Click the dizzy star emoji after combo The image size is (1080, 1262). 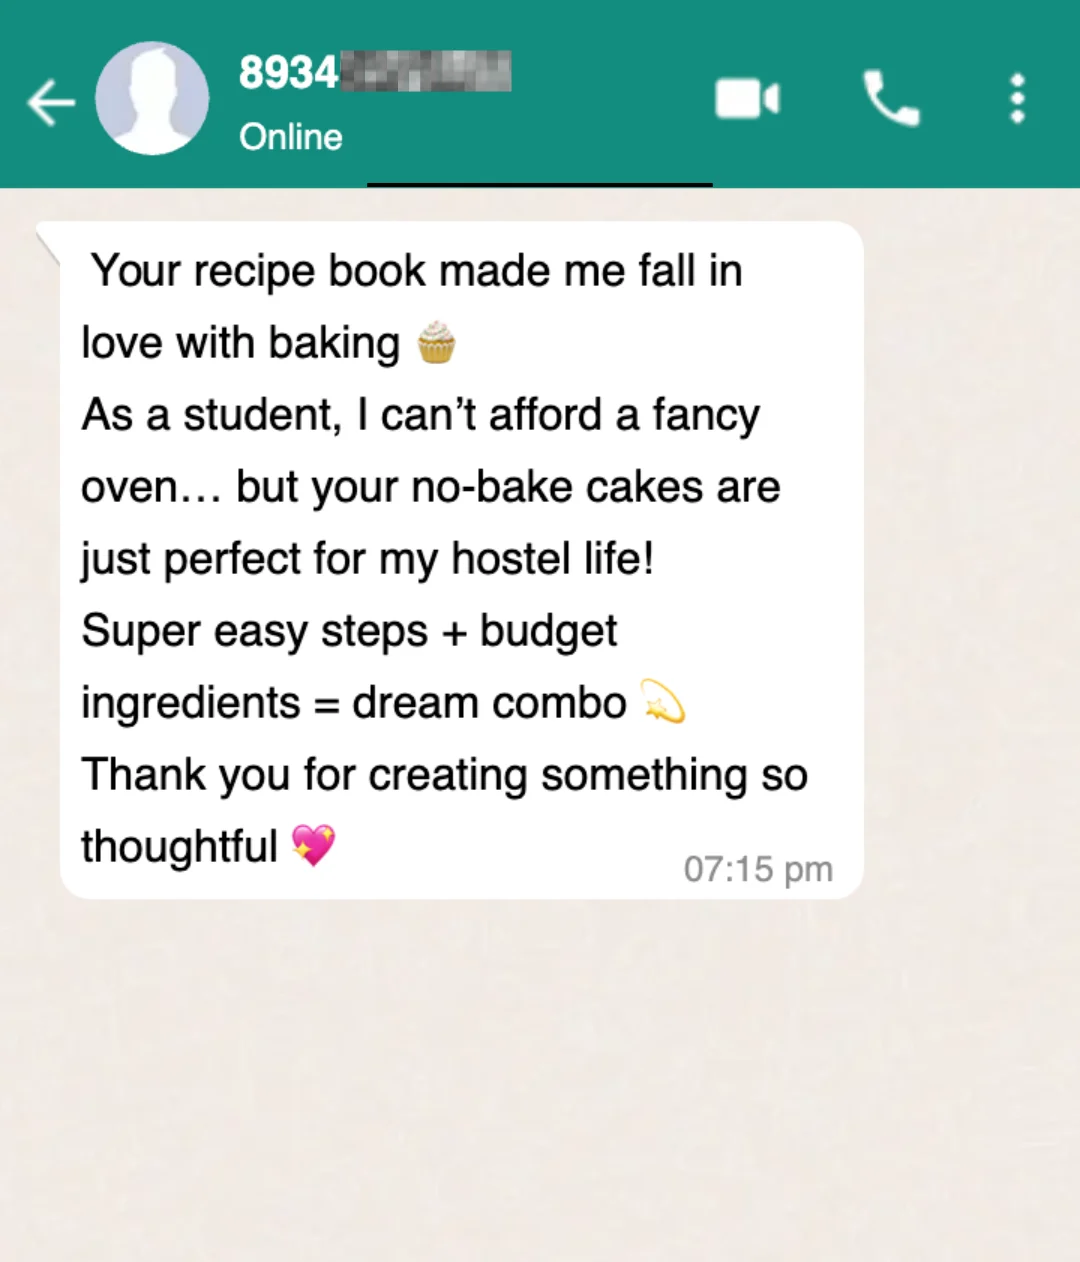click(662, 701)
